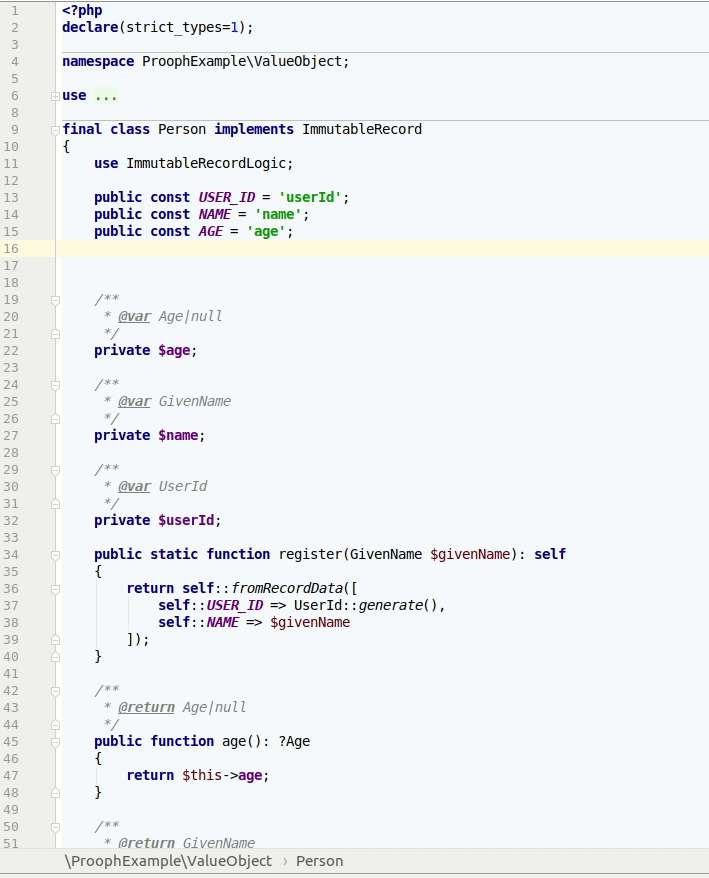Collapse the doc comment fold marker on line 24
This screenshot has width=709, height=878.
(55, 386)
